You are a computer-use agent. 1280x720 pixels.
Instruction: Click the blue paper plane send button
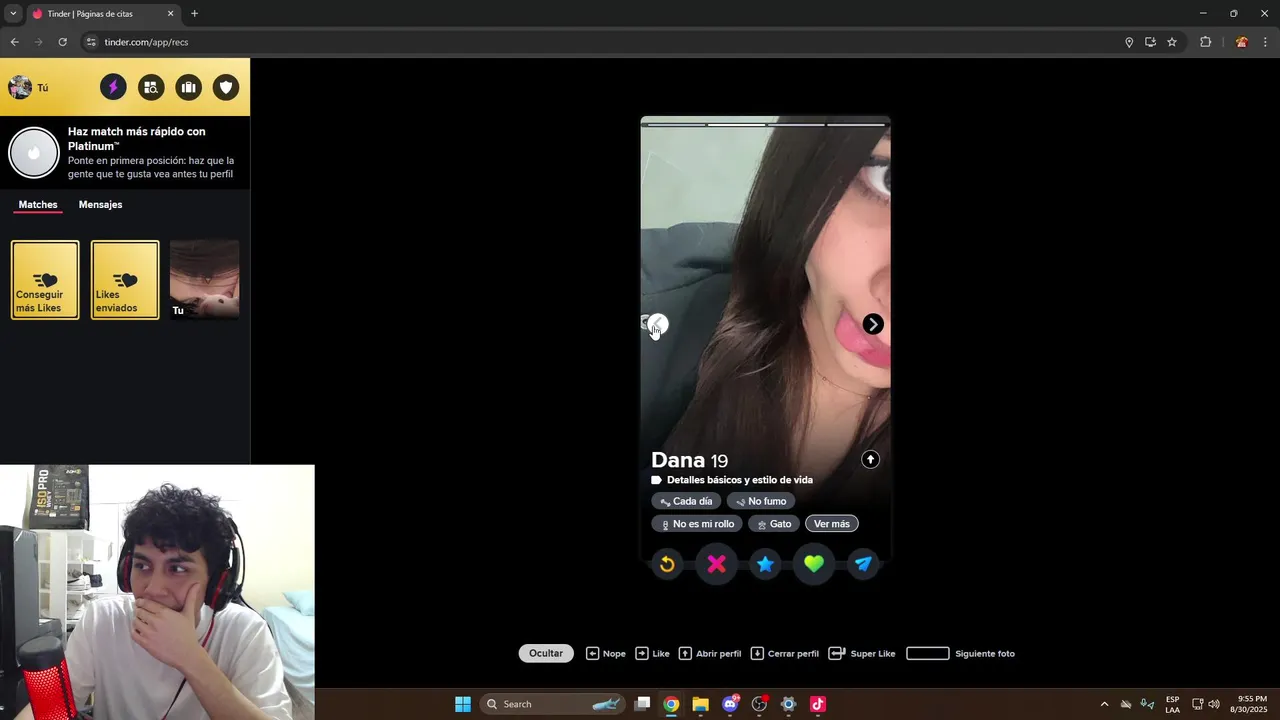[863, 564]
